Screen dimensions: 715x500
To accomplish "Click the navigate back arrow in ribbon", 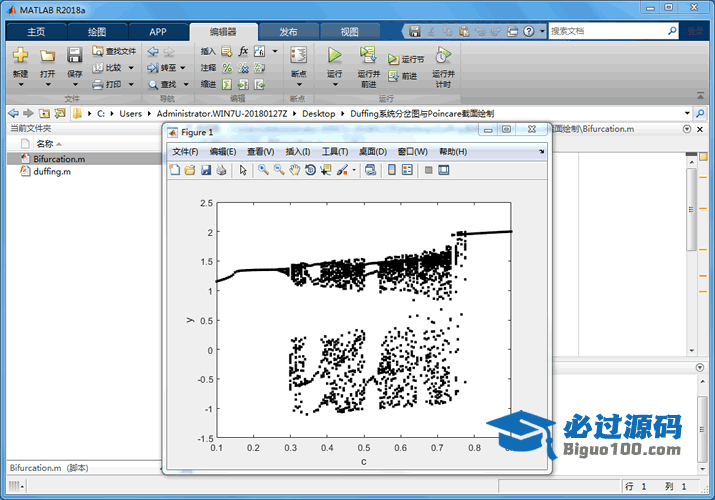I will pyautogui.click(x=153, y=51).
